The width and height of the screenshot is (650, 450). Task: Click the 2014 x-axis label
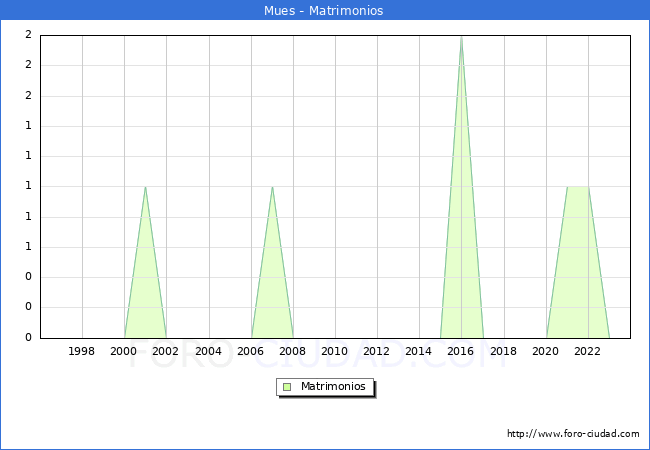[x=419, y=351]
